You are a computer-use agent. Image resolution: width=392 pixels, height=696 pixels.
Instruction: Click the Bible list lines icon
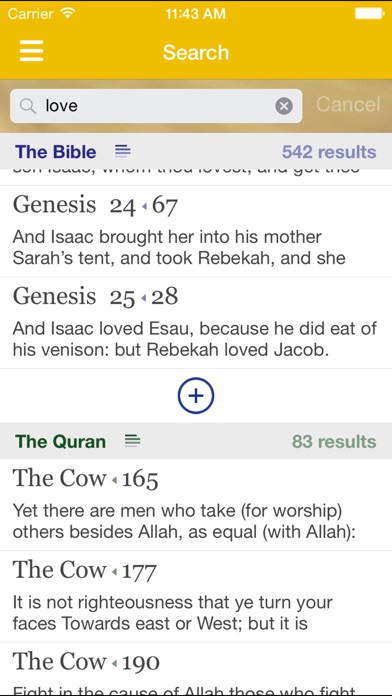point(123,151)
